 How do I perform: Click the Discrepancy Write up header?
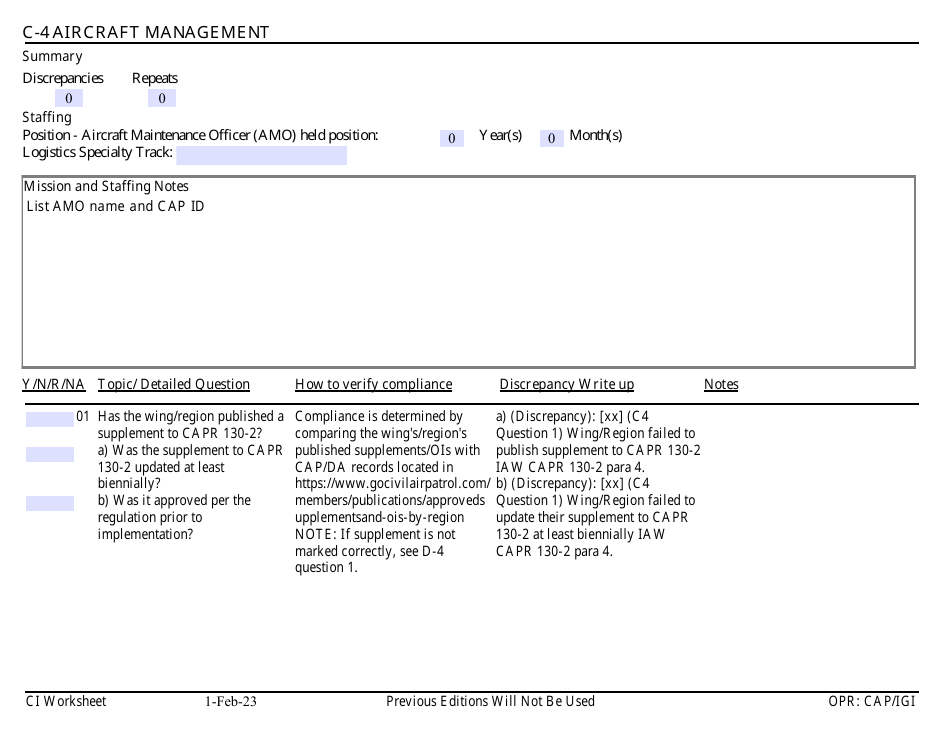coord(566,385)
